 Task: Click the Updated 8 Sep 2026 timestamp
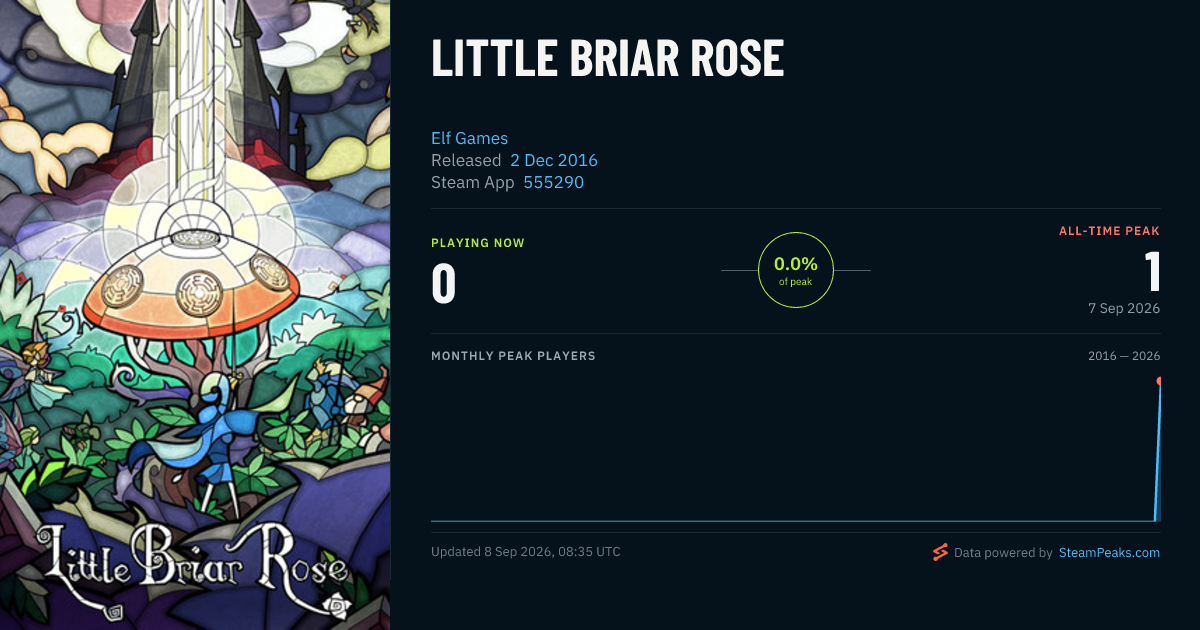(x=526, y=552)
